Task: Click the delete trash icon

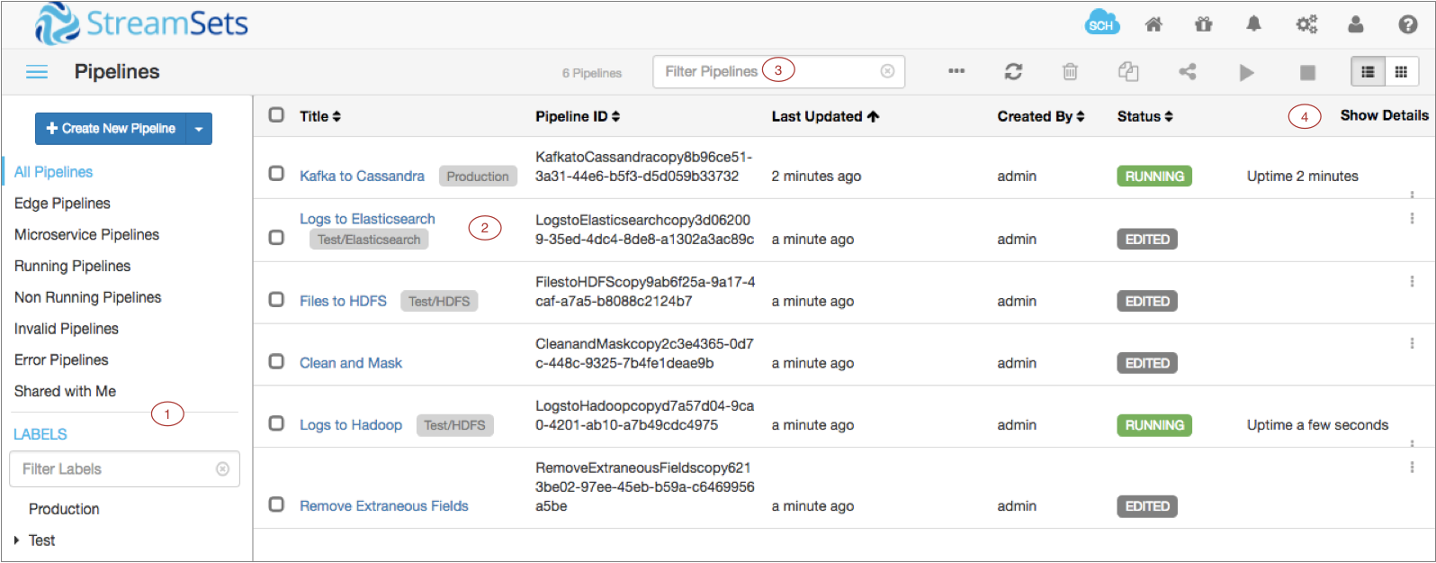Action: [x=1070, y=72]
